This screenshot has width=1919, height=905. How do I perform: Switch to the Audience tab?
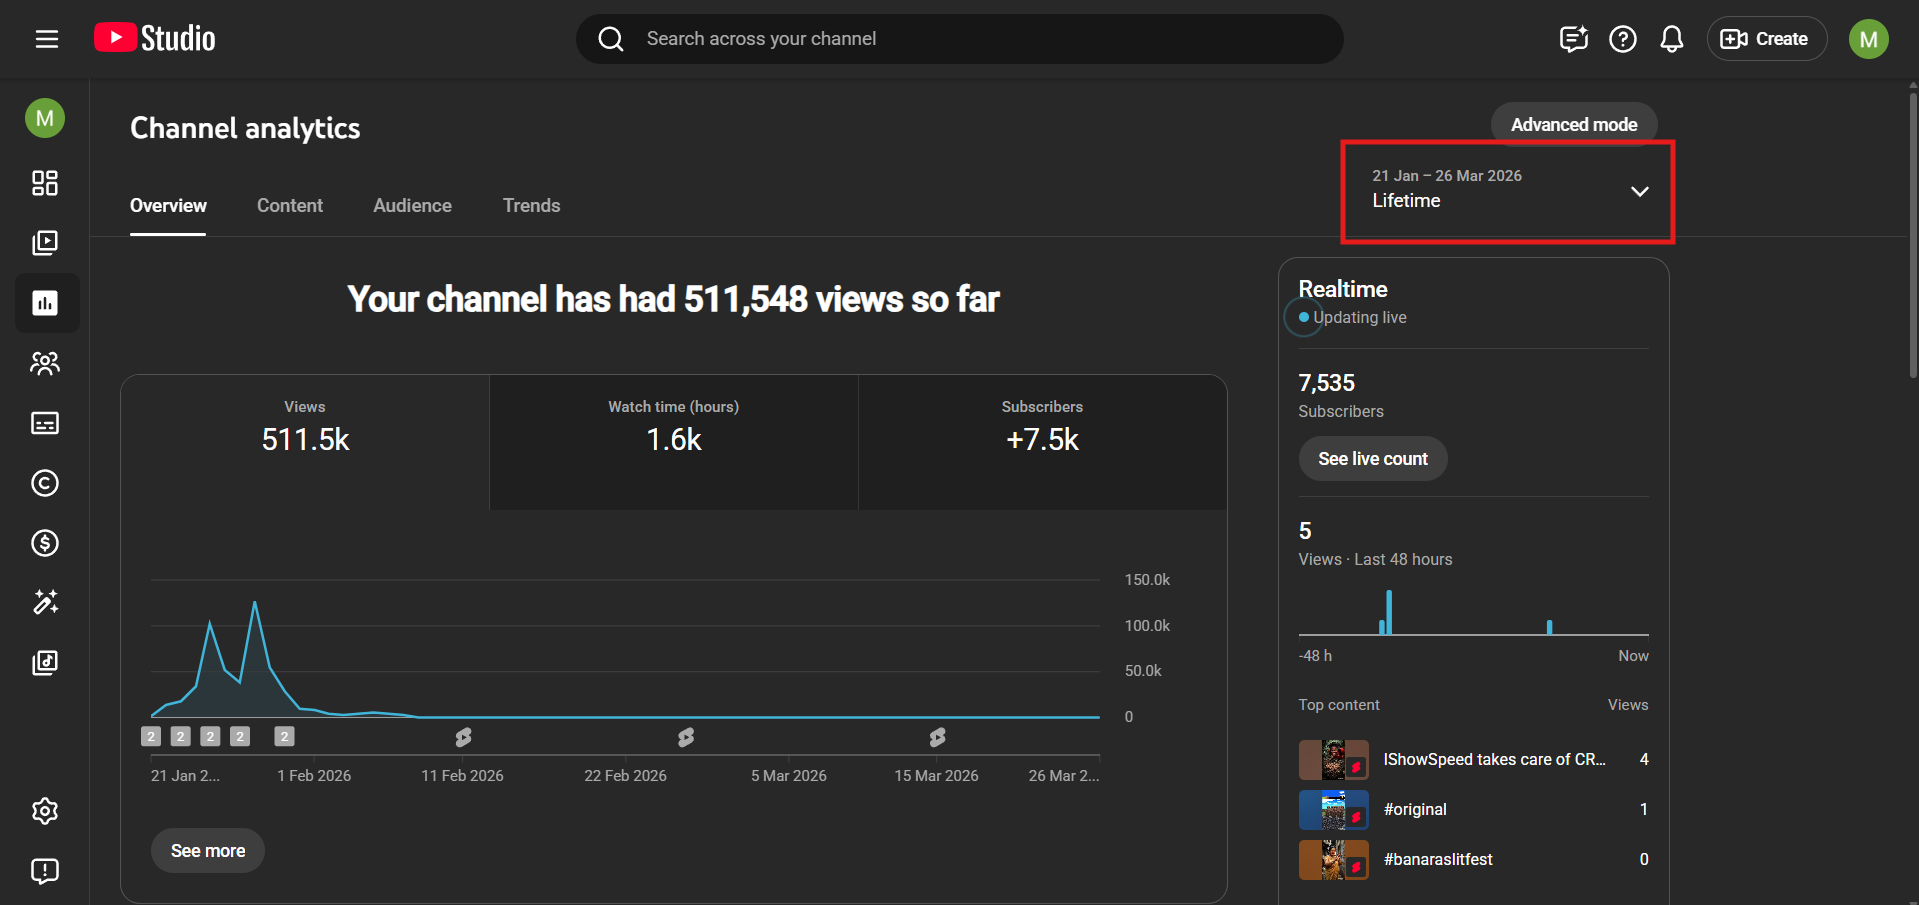(x=412, y=206)
